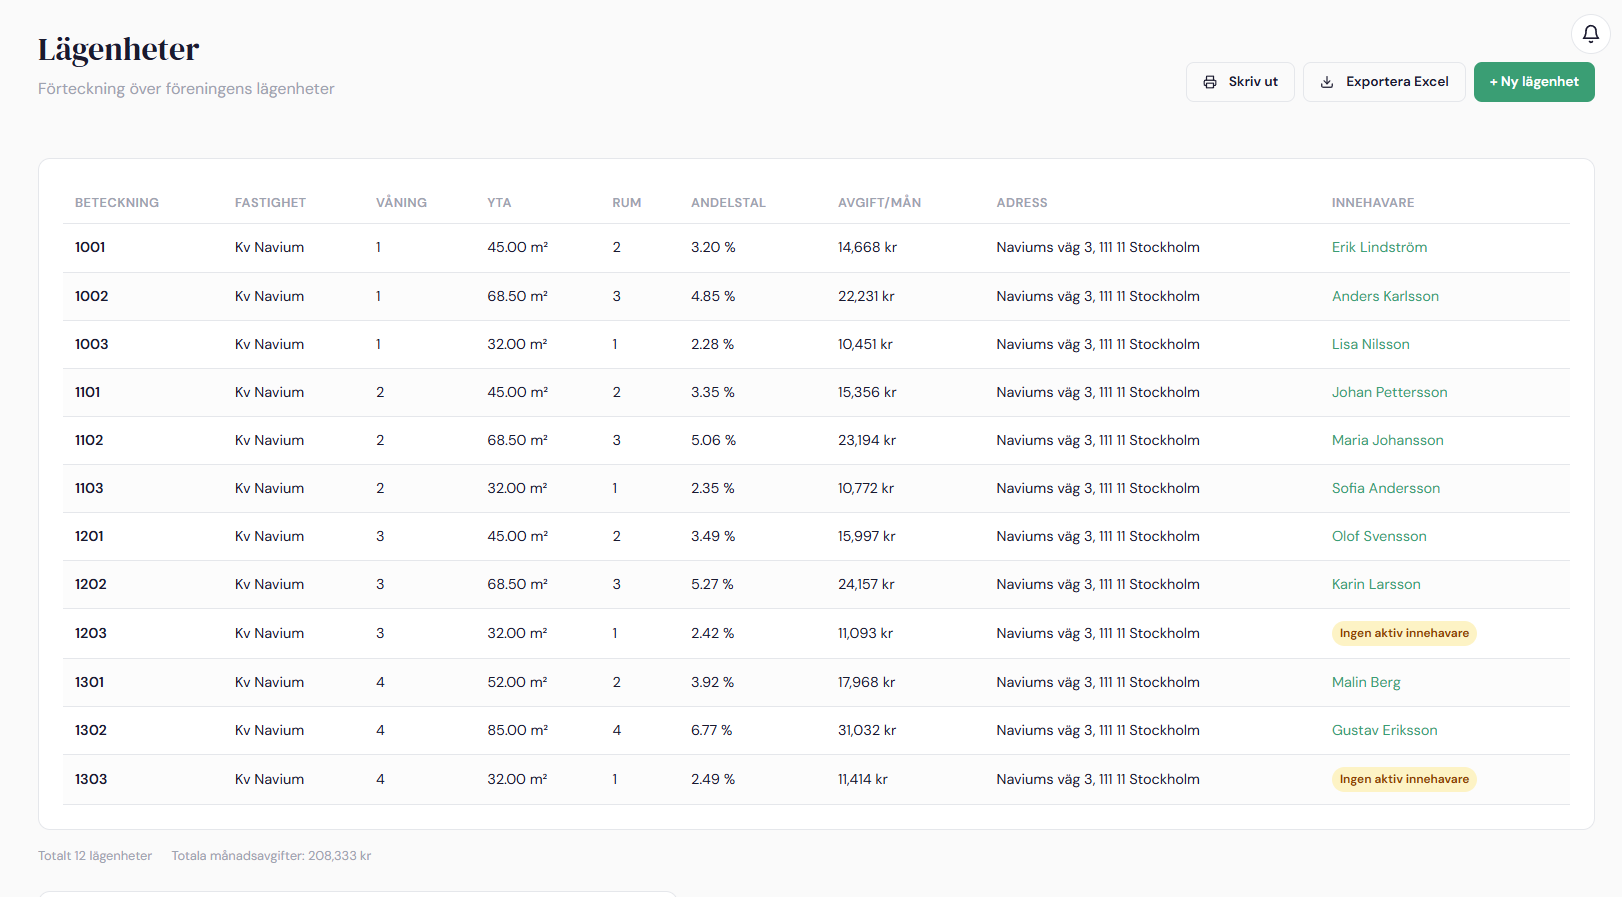Screen dimensions: 1622x897
Task: Click the Andelstal column header
Action: (x=727, y=203)
